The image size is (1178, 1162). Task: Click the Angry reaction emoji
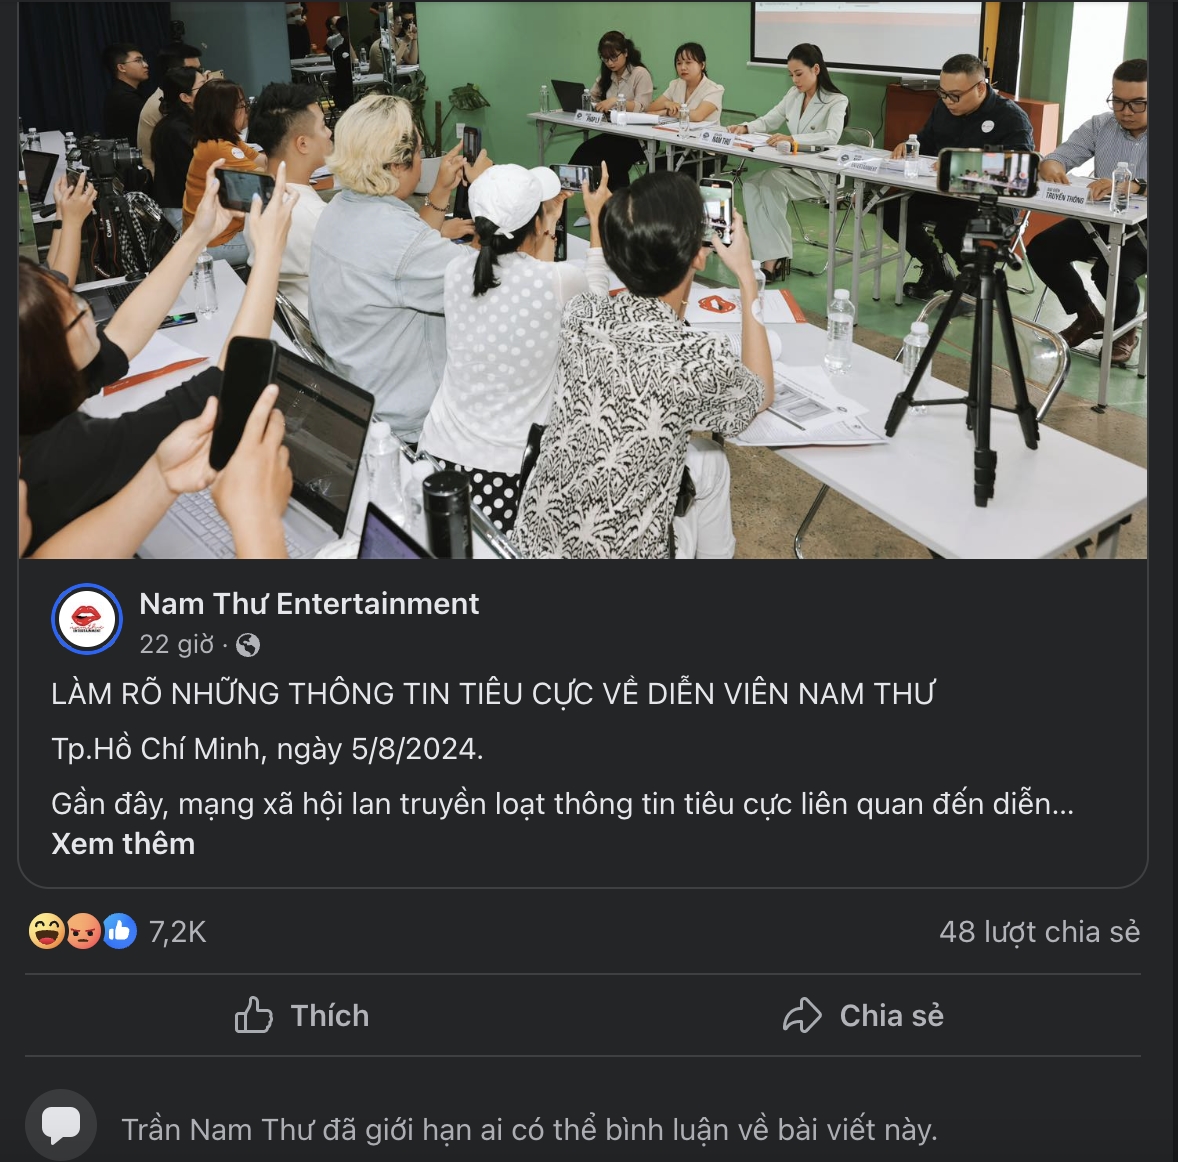(x=83, y=931)
